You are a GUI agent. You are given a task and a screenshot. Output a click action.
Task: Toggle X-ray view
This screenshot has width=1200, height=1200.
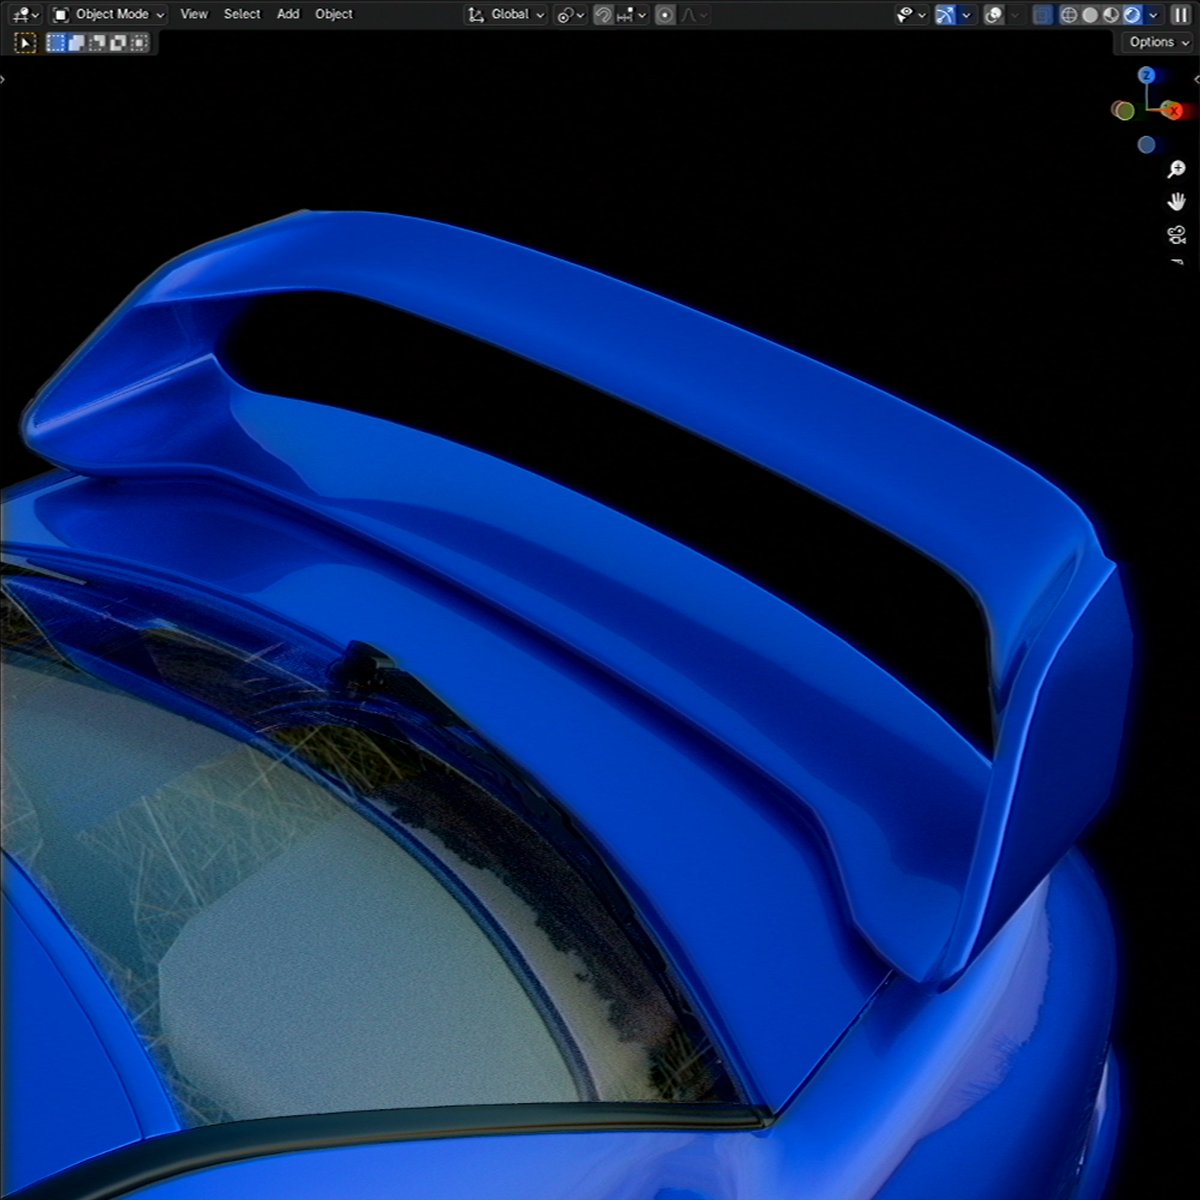[x=1043, y=15]
